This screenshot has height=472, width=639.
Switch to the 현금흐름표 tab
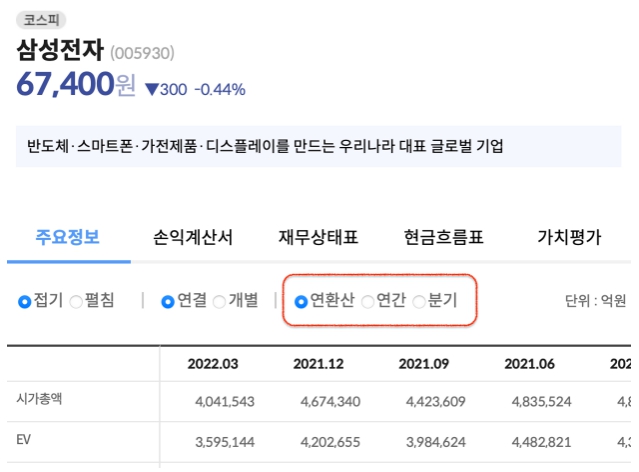[444, 237]
